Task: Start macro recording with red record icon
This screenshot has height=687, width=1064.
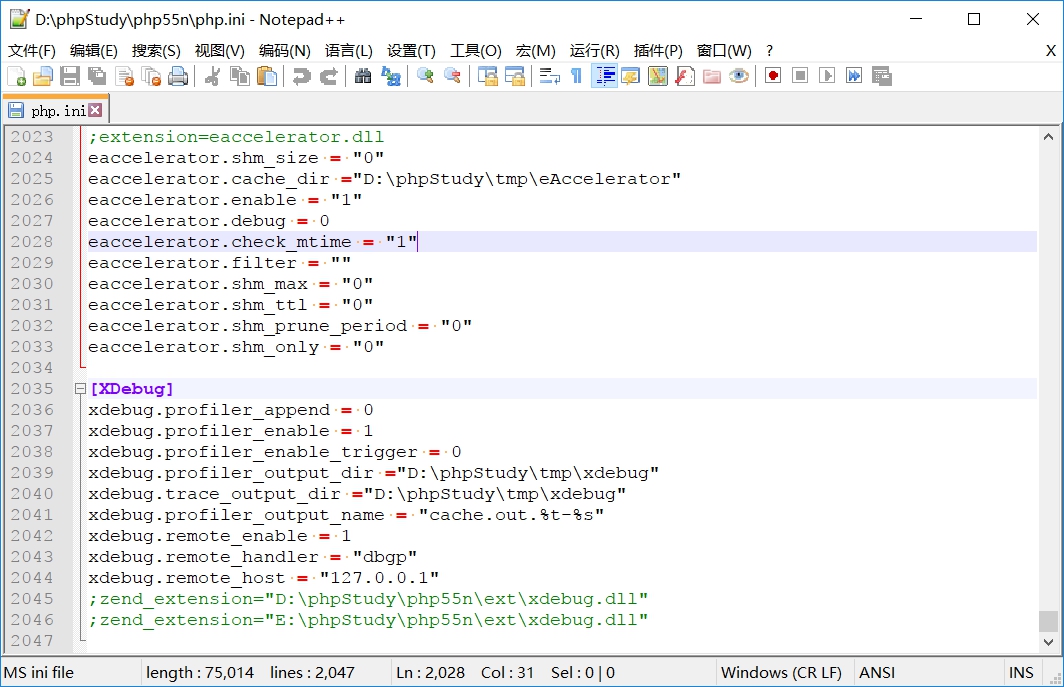Action: pos(773,76)
